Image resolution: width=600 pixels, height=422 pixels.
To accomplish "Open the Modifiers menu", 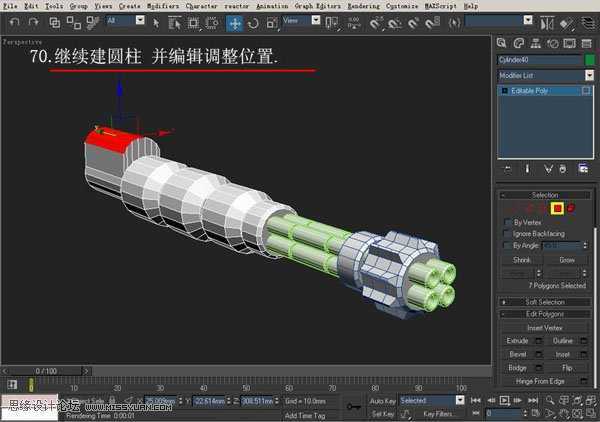I will tap(163, 6).
